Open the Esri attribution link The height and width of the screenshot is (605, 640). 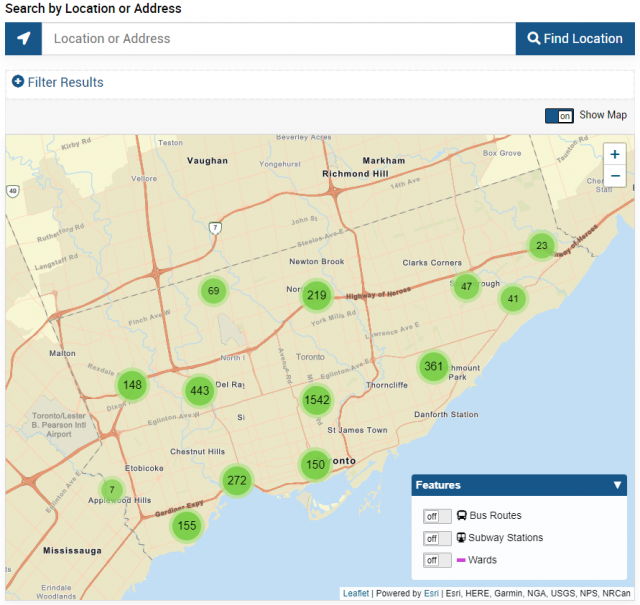point(431,593)
